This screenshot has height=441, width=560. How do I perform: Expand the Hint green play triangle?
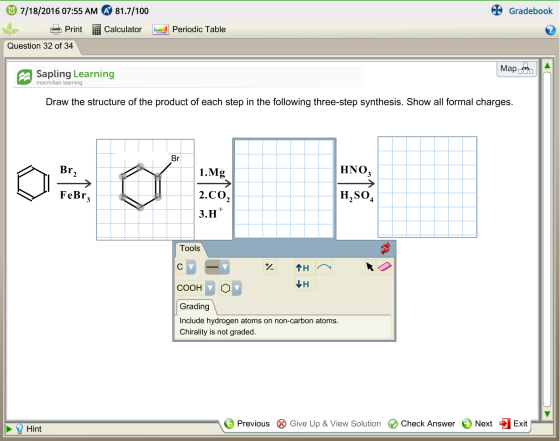click(x=9, y=429)
